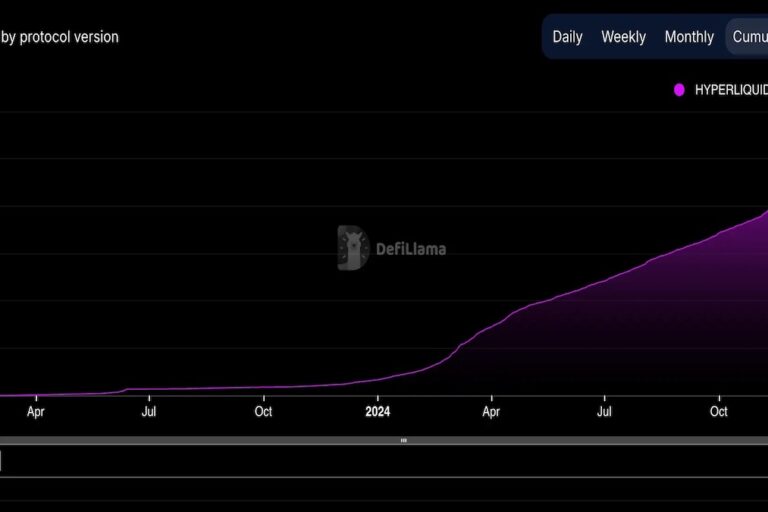Viewport: 768px width, 512px height.
Task: Click the purple HYPERLIQUID legend dot
Action: pyautogui.click(x=679, y=90)
